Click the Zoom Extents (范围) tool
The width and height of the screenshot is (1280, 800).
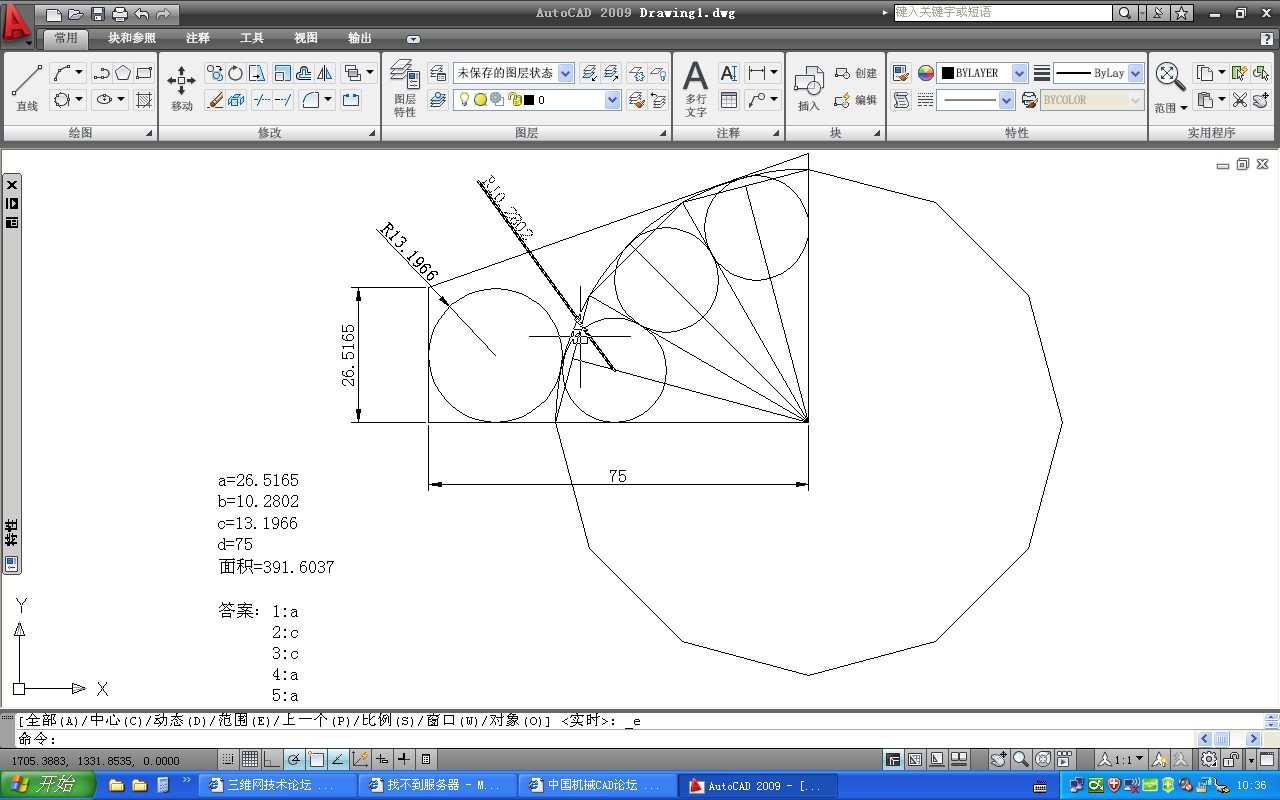pyautogui.click(x=1170, y=88)
